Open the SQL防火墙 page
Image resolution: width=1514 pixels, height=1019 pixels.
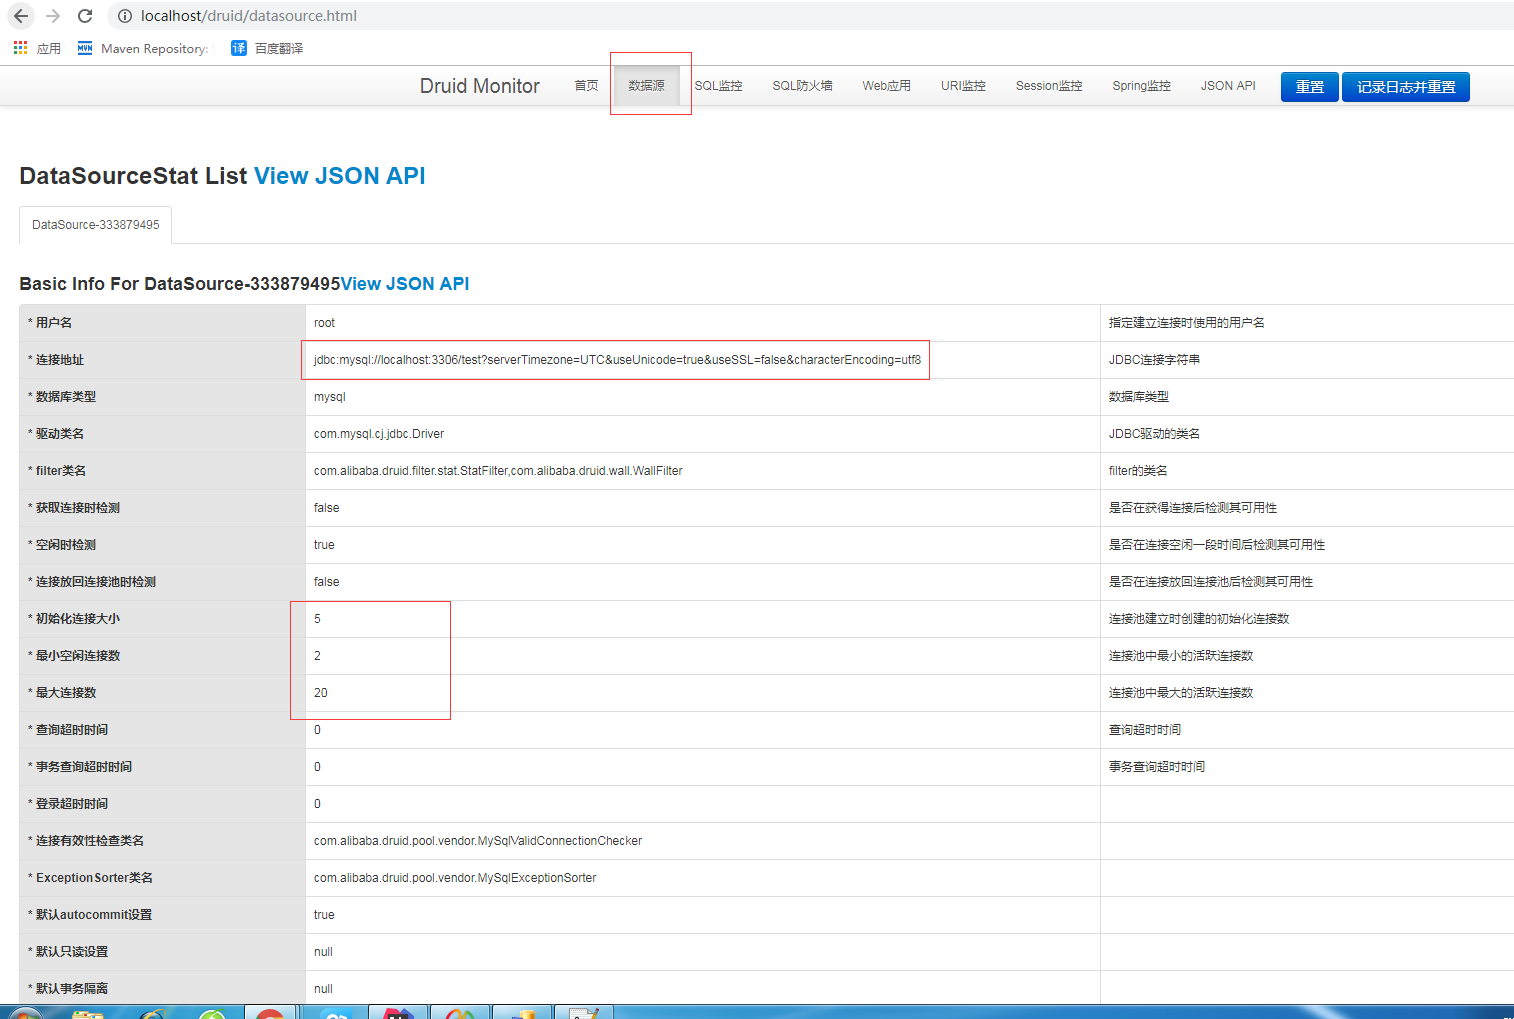pyautogui.click(x=802, y=85)
